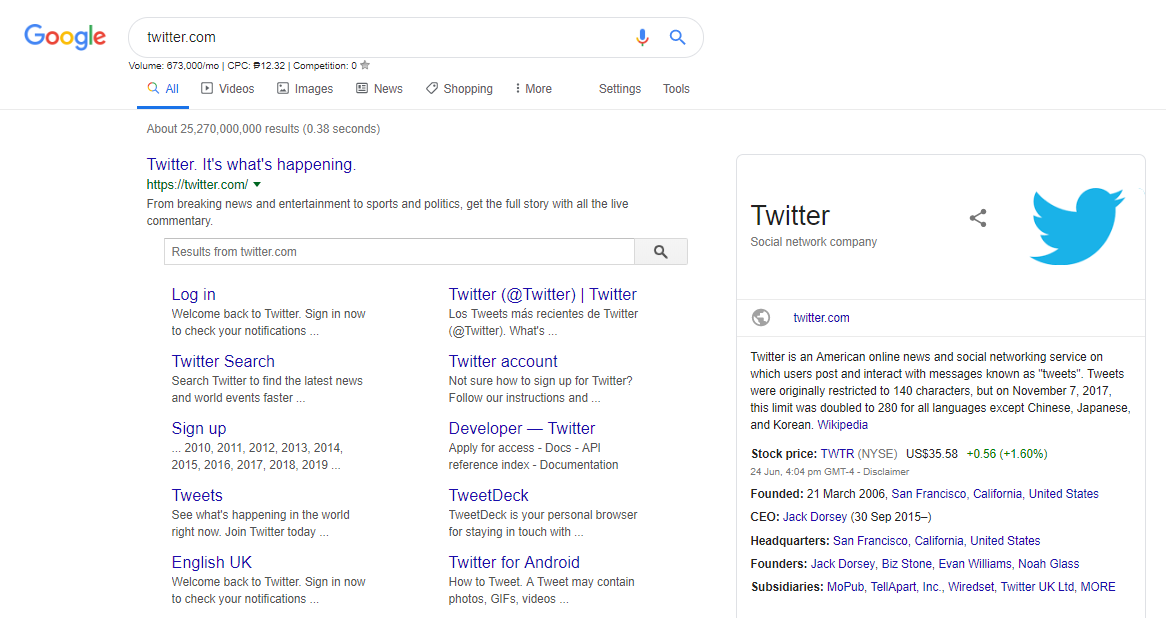Star the keyword next to Competition
Viewport: 1166px width, 618px height.
coord(365,65)
